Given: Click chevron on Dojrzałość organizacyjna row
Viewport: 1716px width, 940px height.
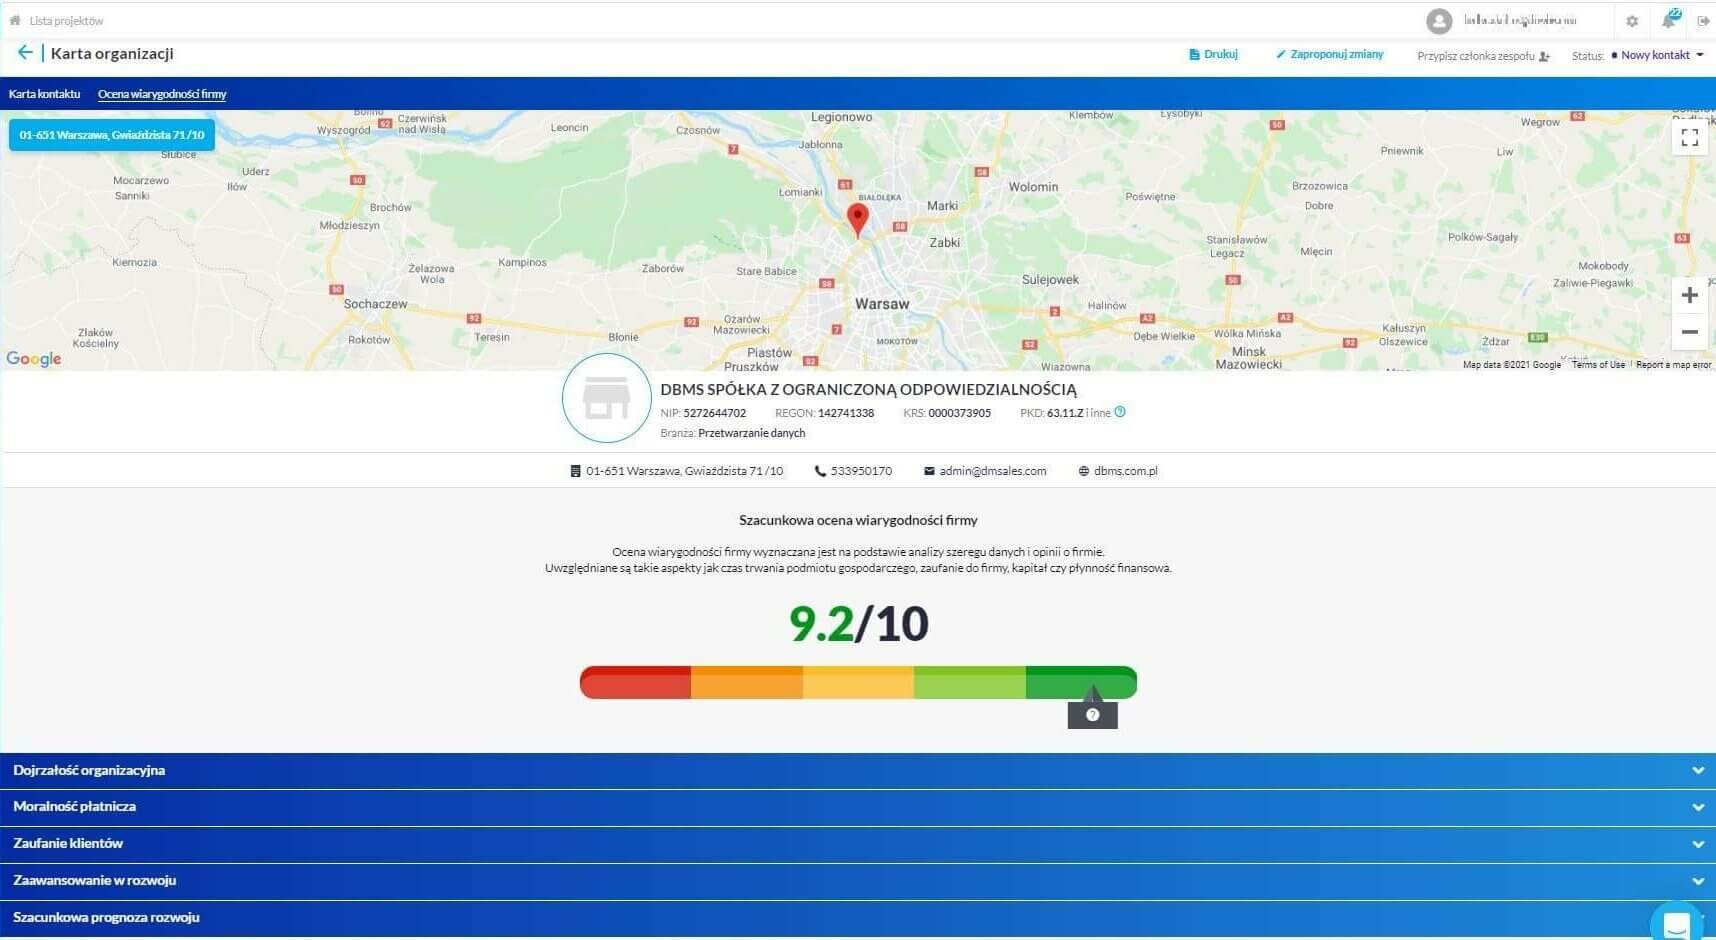Looking at the screenshot, I should 1697,771.
